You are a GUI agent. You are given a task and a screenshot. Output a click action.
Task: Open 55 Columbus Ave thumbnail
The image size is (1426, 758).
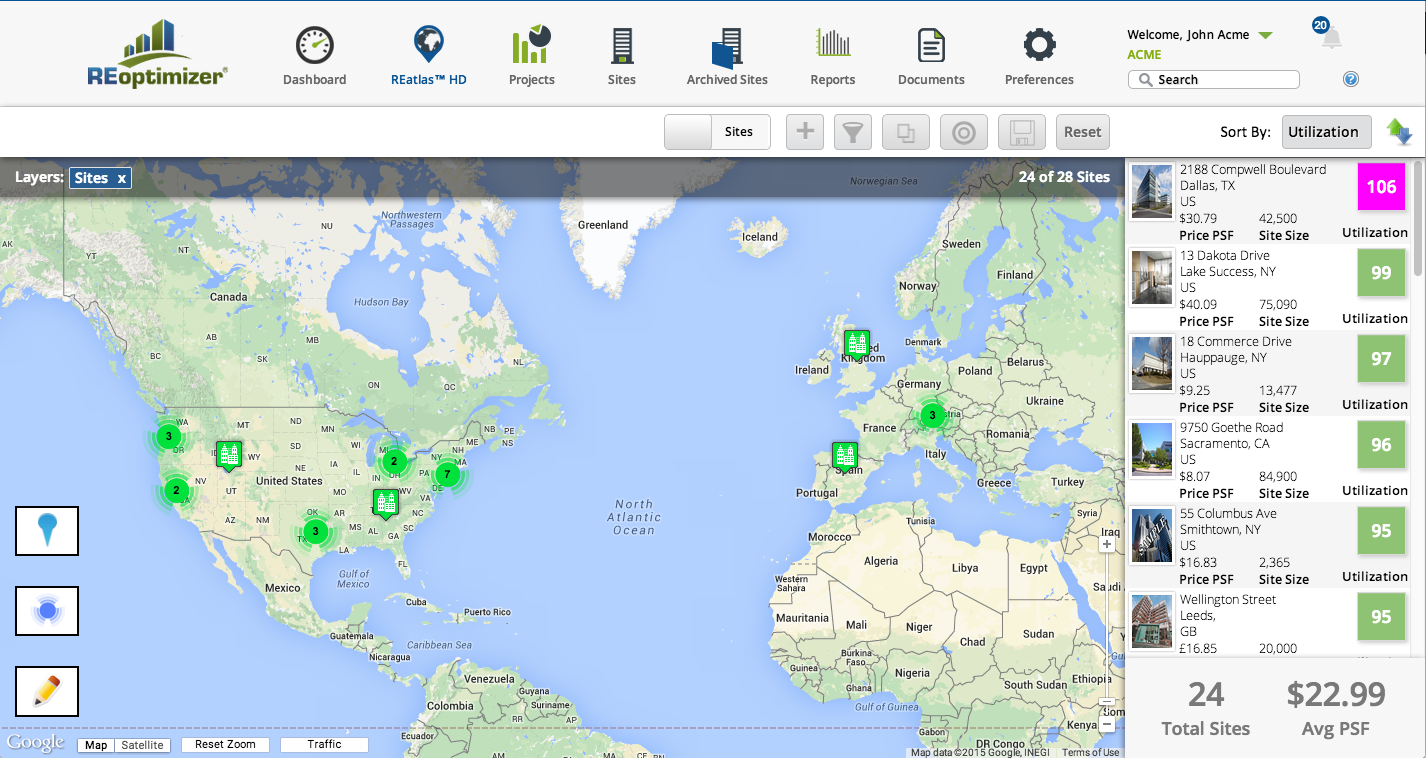pyautogui.click(x=1152, y=535)
